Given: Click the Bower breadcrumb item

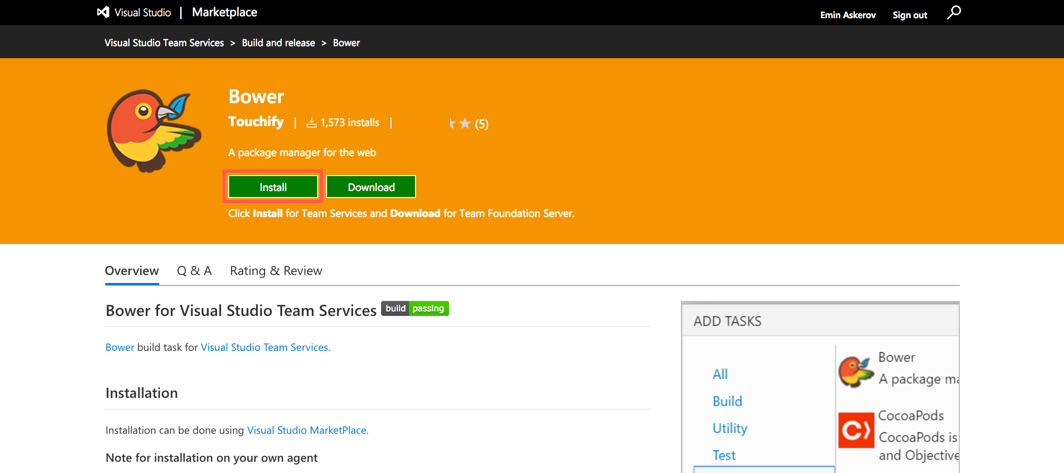Looking at the screenshot, I should tap(346, 43).
